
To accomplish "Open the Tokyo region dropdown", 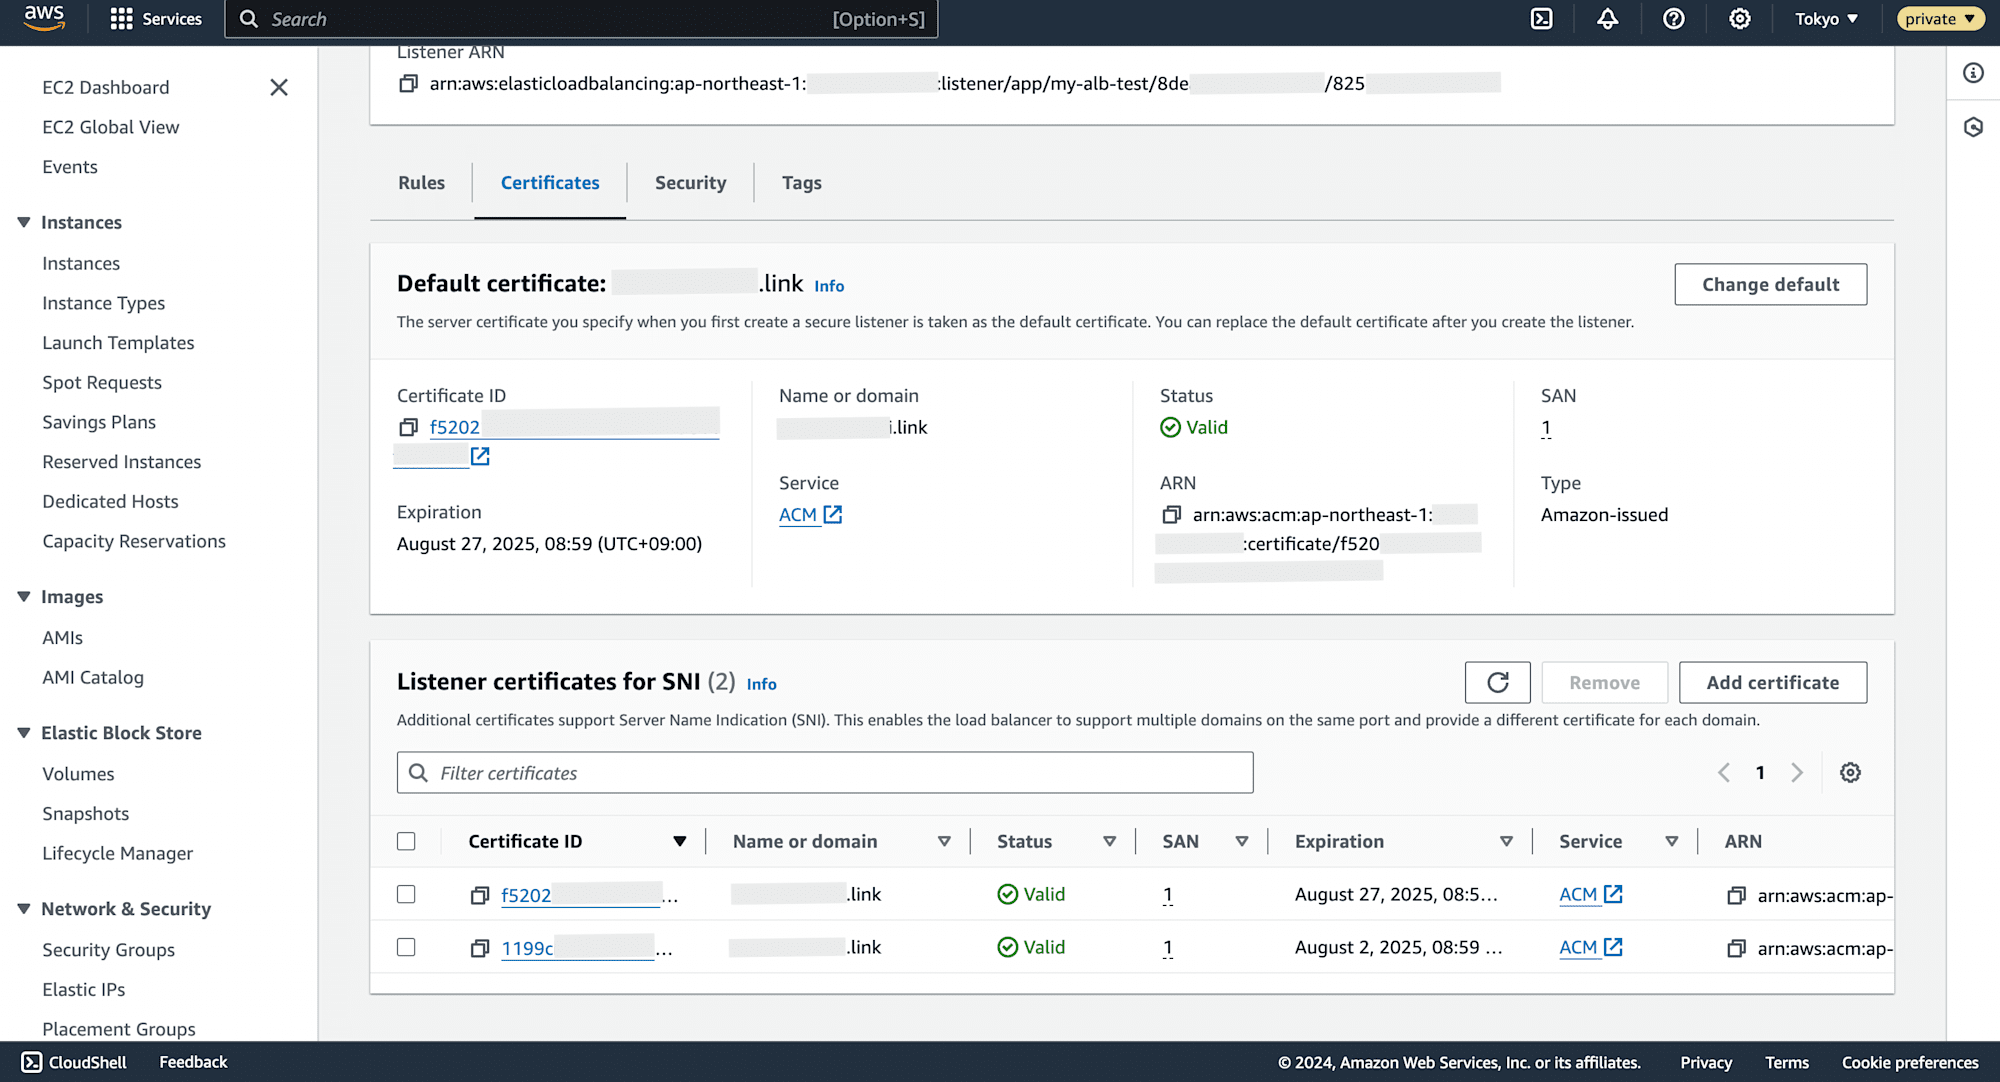I will [1826, 19].
